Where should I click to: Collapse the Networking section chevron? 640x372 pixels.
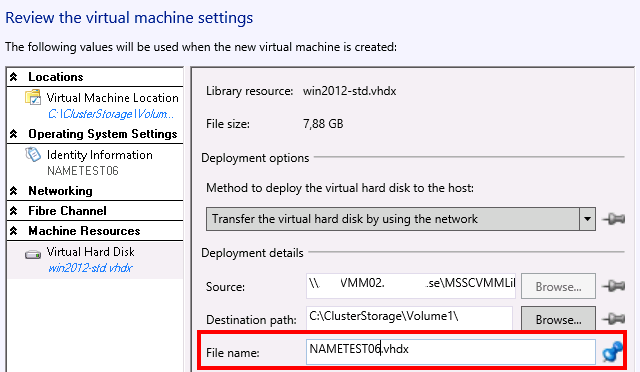pyautogui.click(x=13, y=191)
